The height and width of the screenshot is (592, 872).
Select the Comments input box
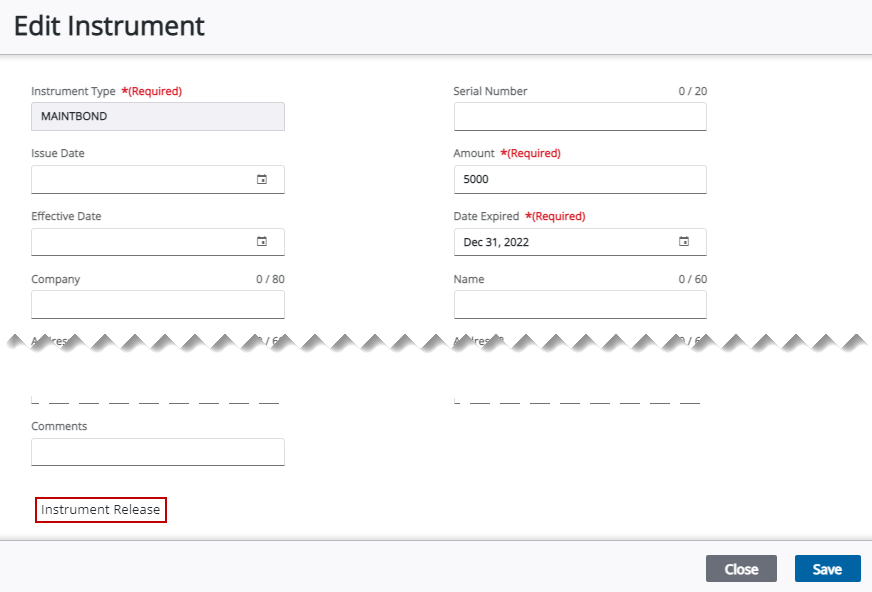click(158, 452)
